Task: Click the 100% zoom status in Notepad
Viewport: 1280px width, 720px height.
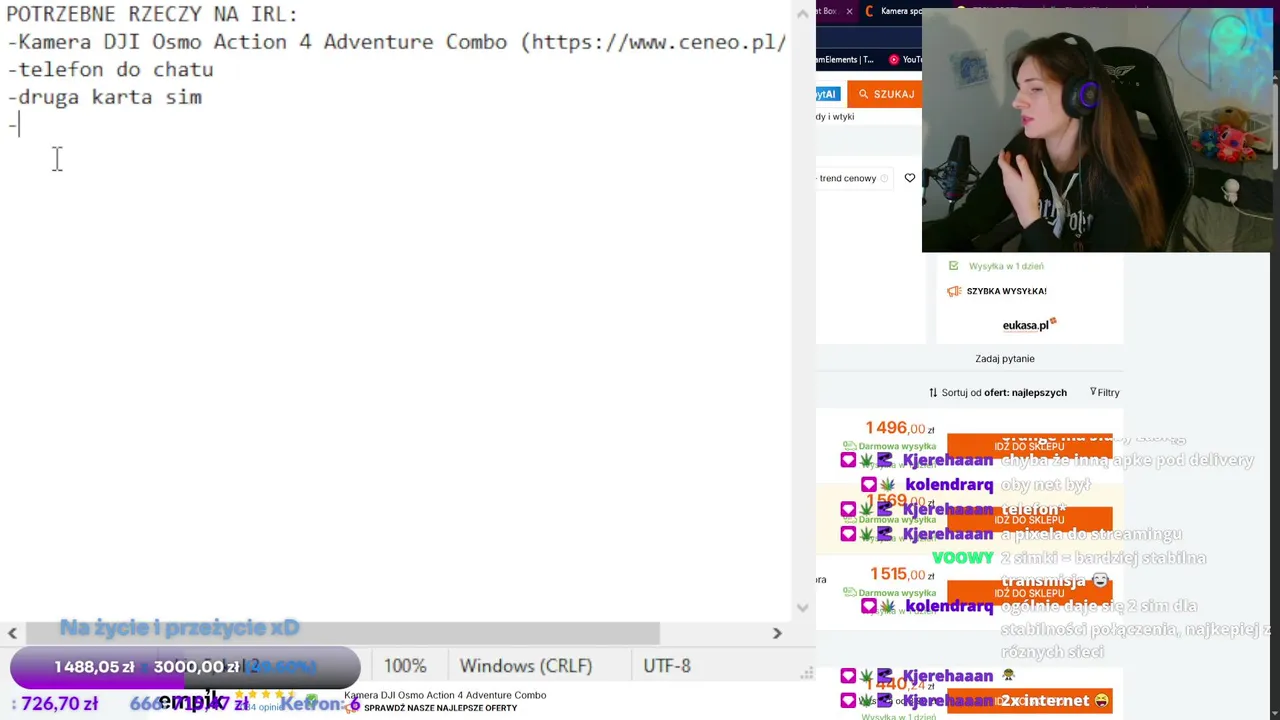Action: coord(405,666)
